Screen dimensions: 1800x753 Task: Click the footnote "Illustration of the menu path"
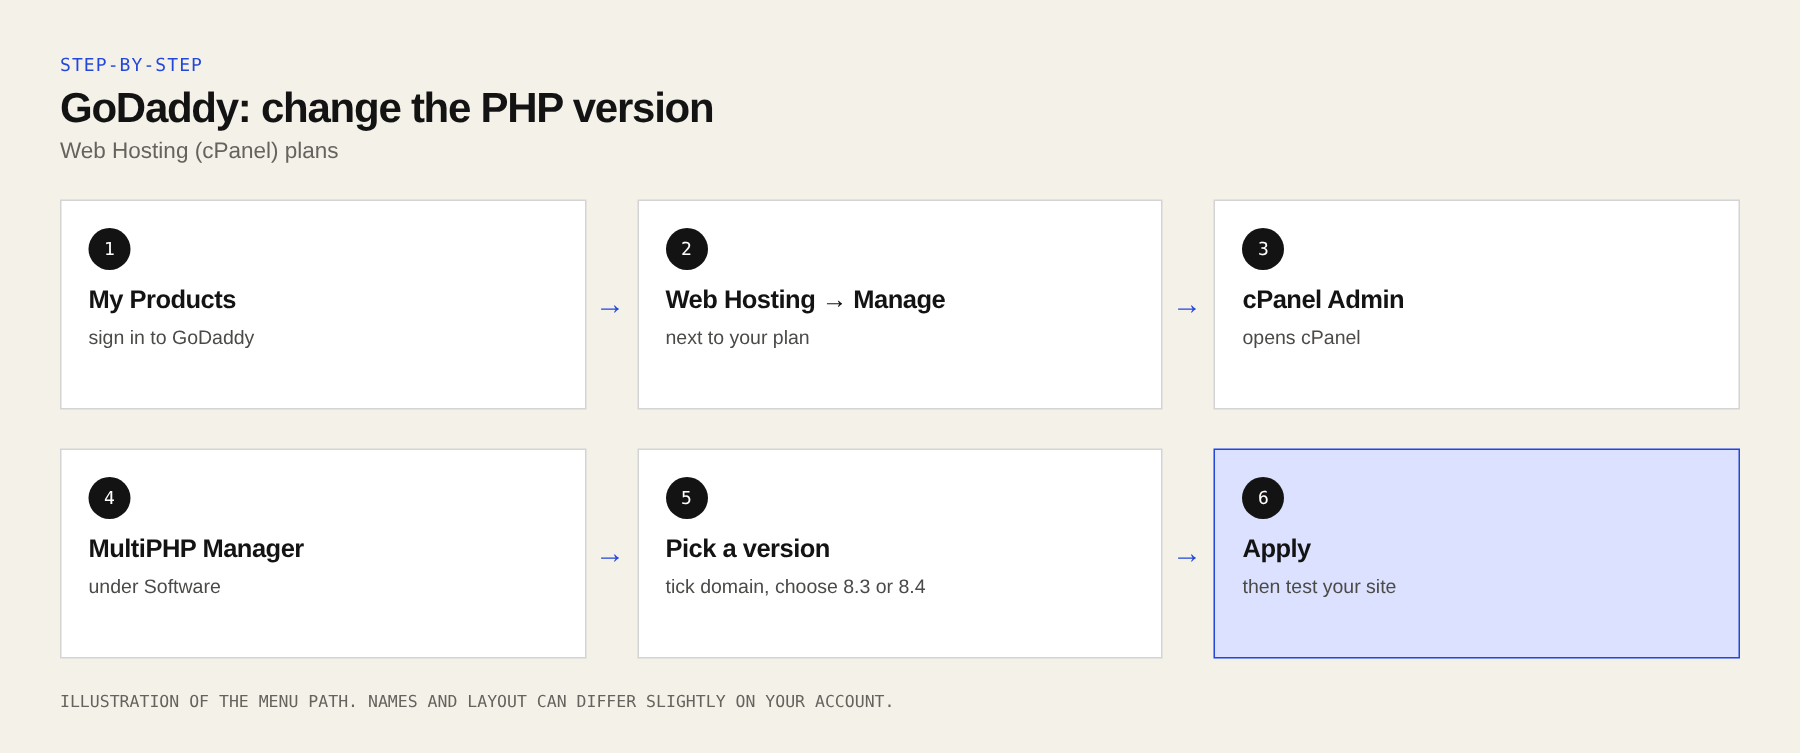[x=476, y=702]
